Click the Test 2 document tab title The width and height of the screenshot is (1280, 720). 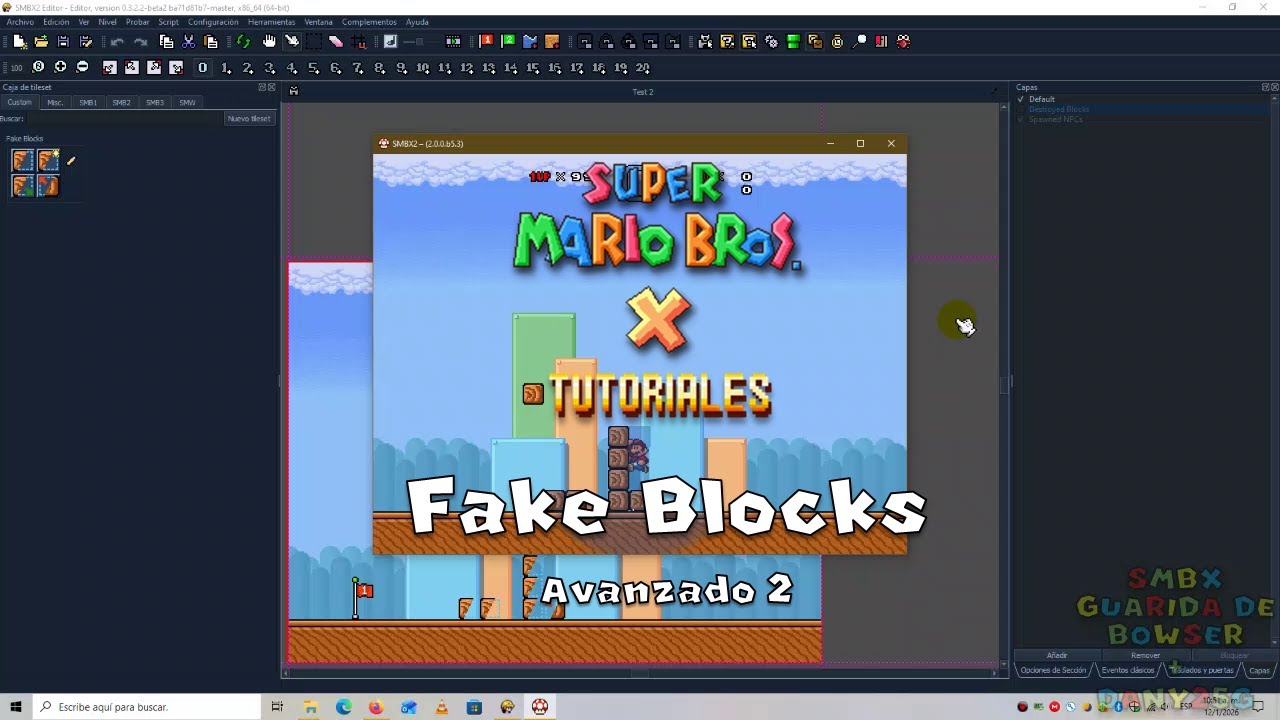(x=643, y=92)
